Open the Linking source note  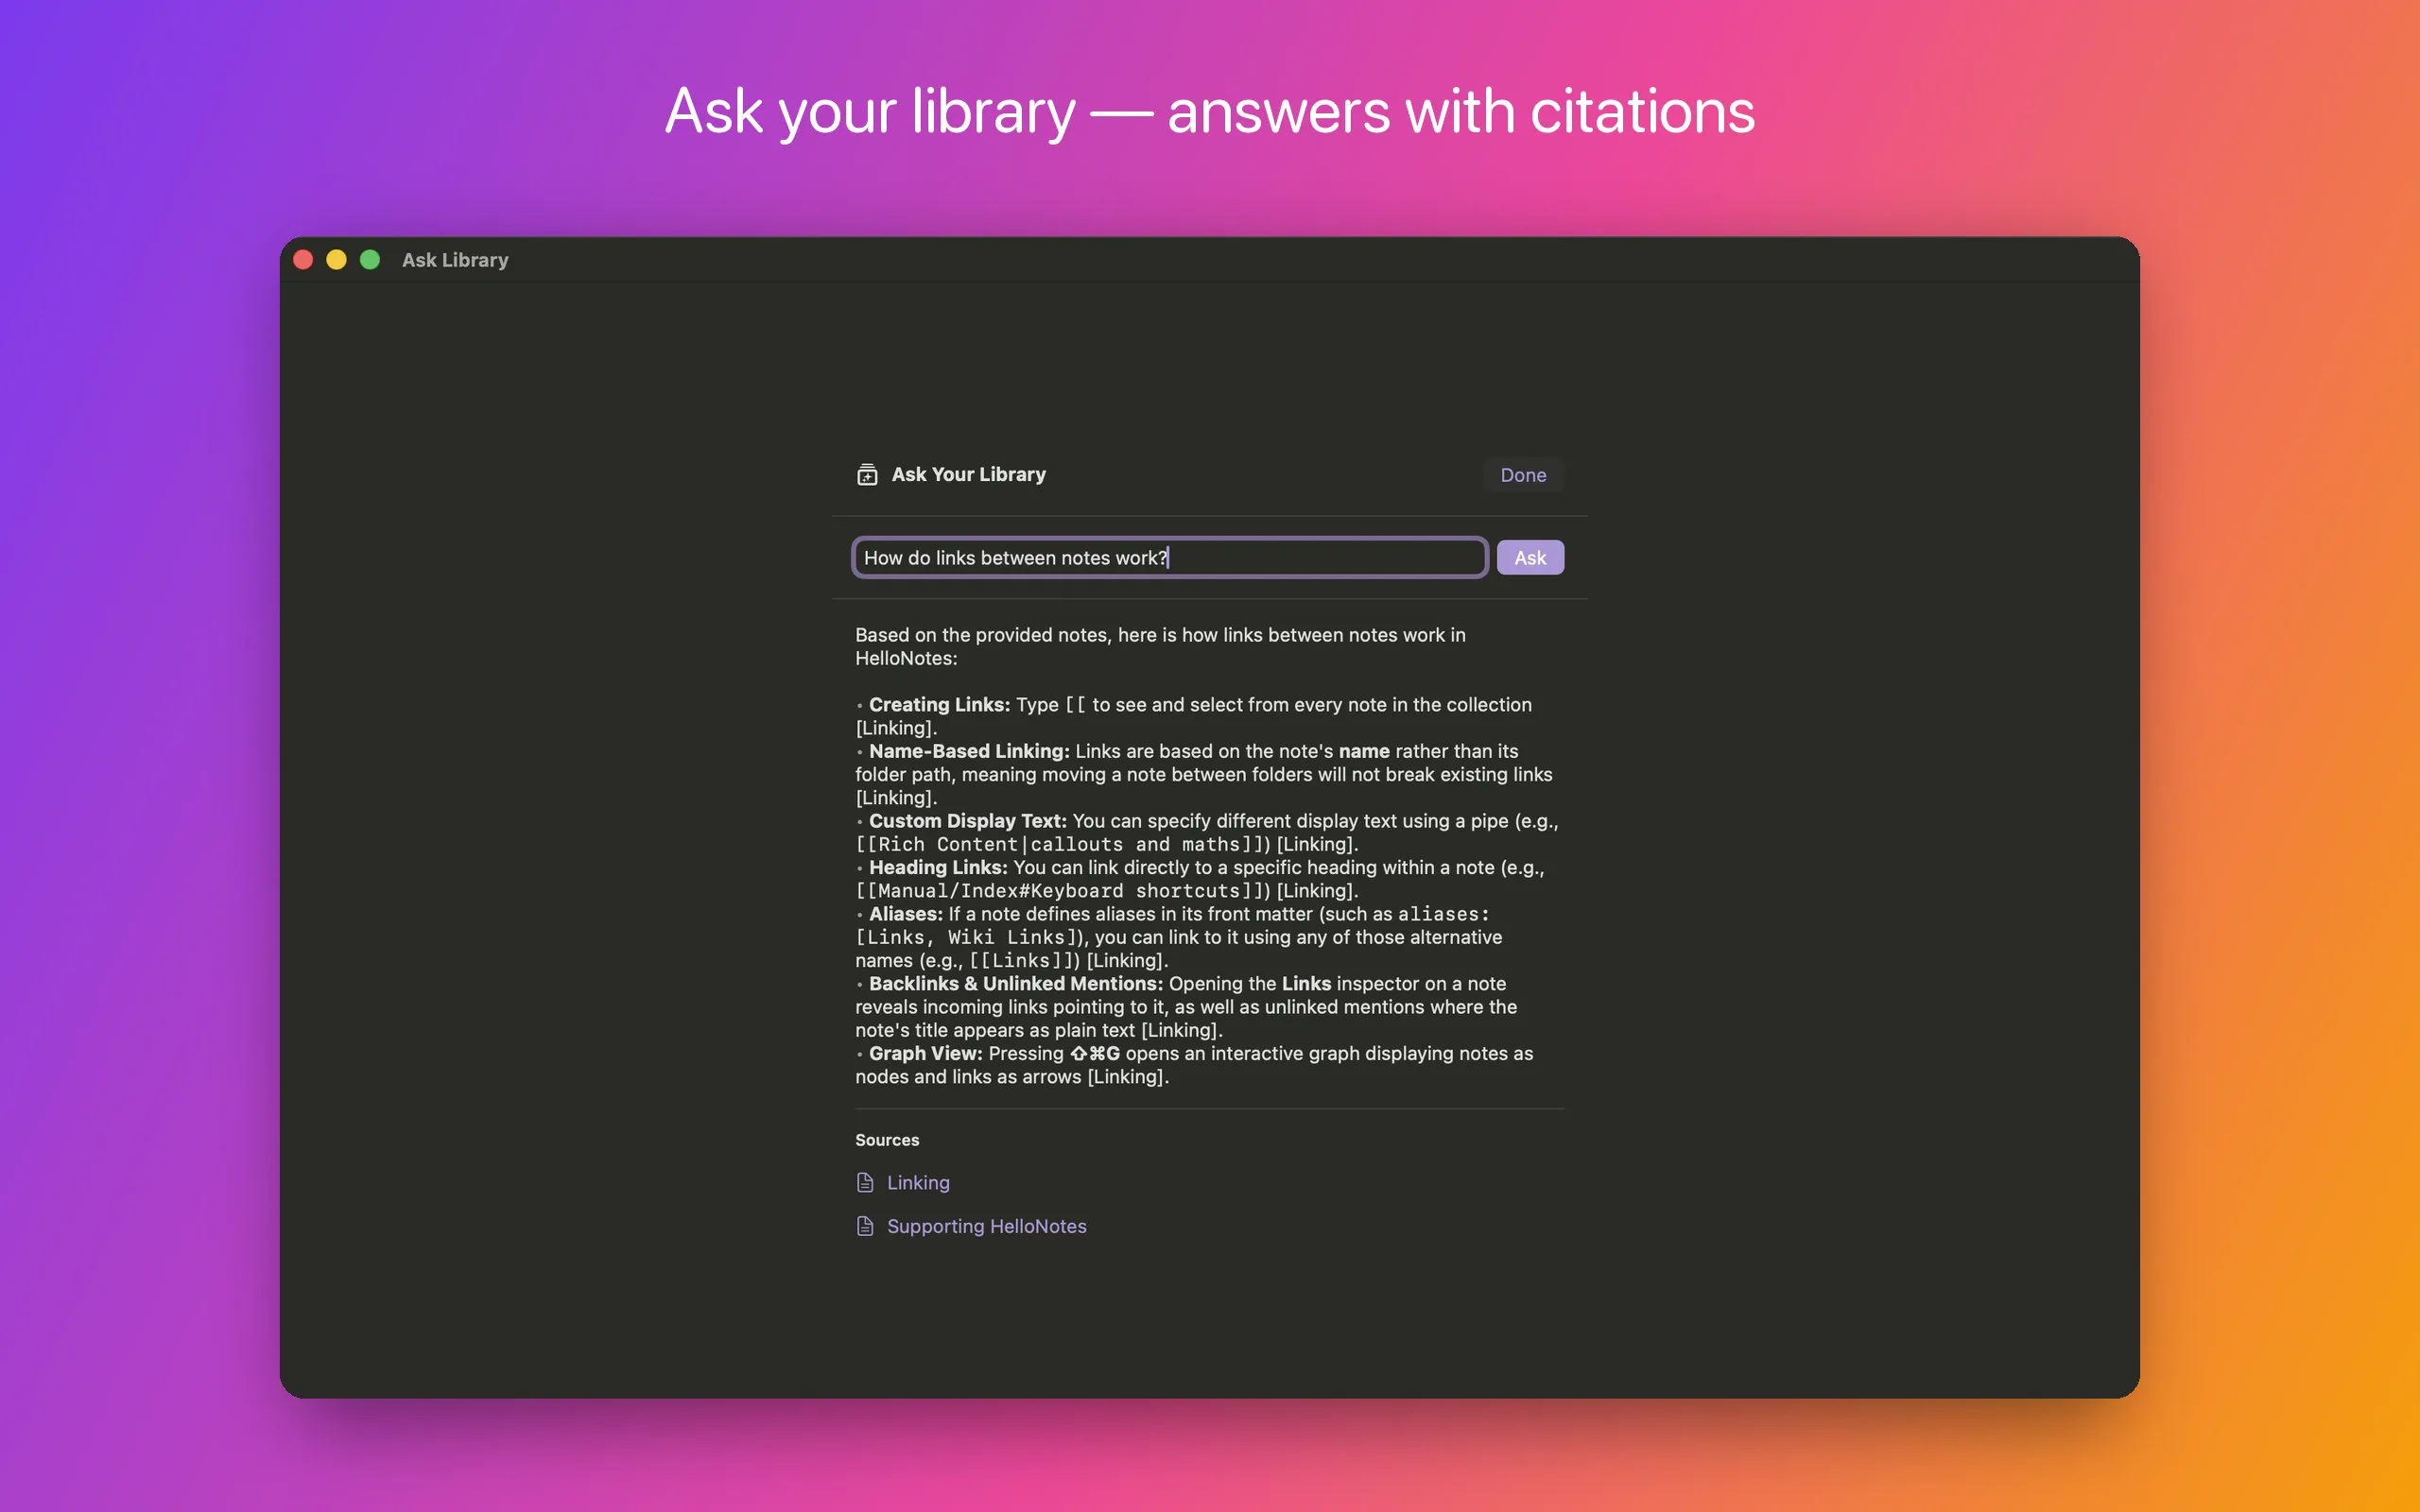(918, 1183)
